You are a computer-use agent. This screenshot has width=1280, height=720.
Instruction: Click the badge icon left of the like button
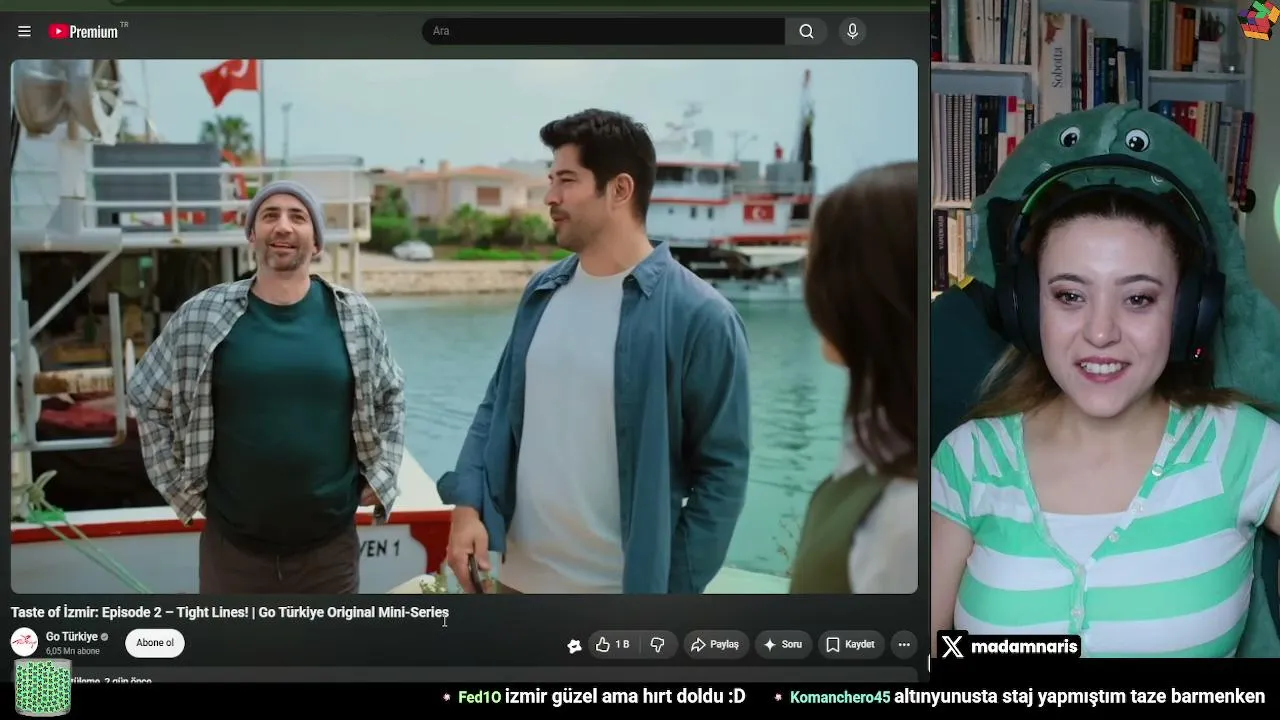tap(574, 645)
